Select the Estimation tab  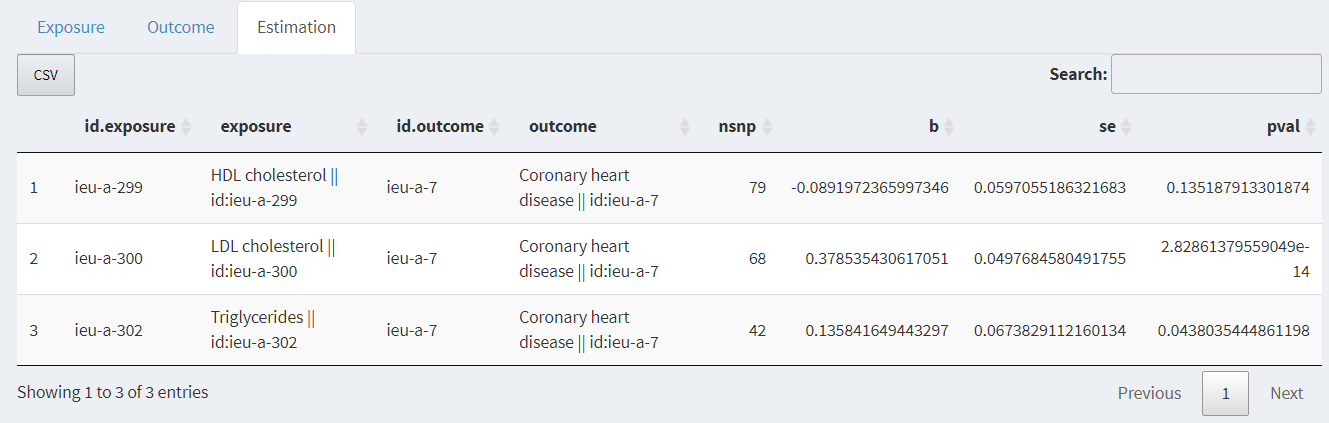pyautogui.click(x=296, y=27)
